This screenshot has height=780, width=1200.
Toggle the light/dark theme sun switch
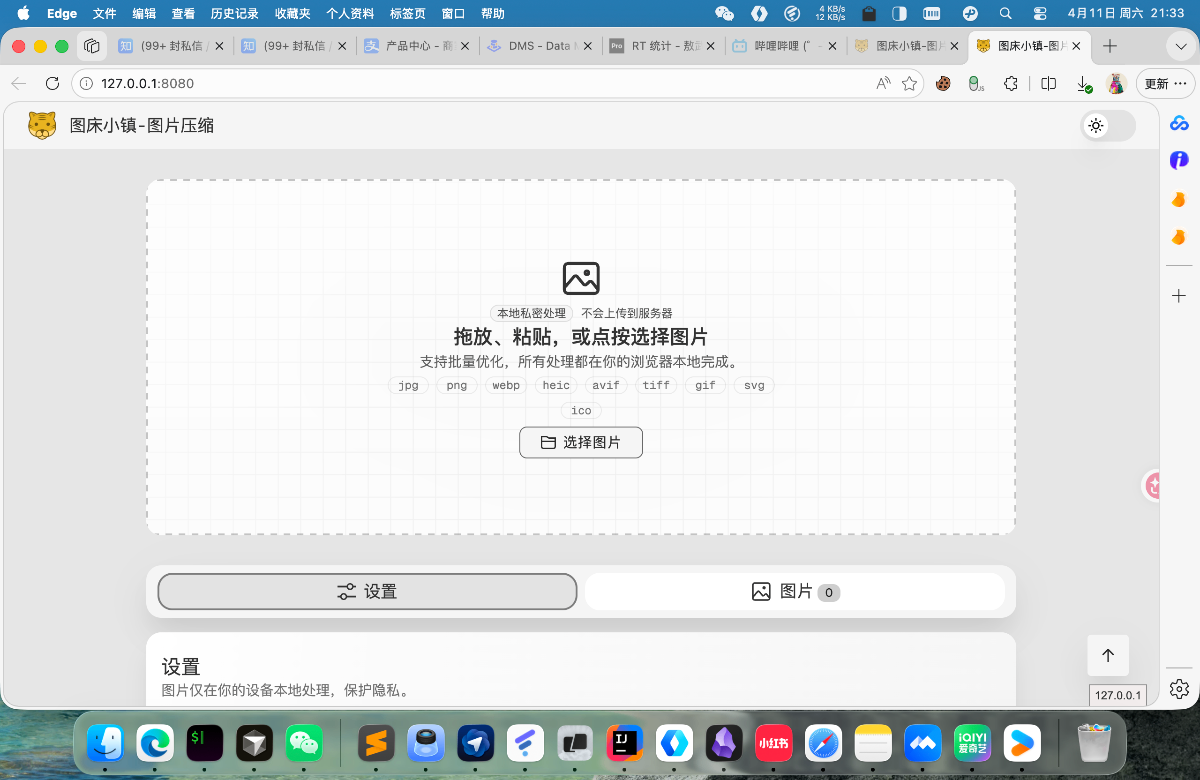pyautogui.click(x=1096, y=125)
